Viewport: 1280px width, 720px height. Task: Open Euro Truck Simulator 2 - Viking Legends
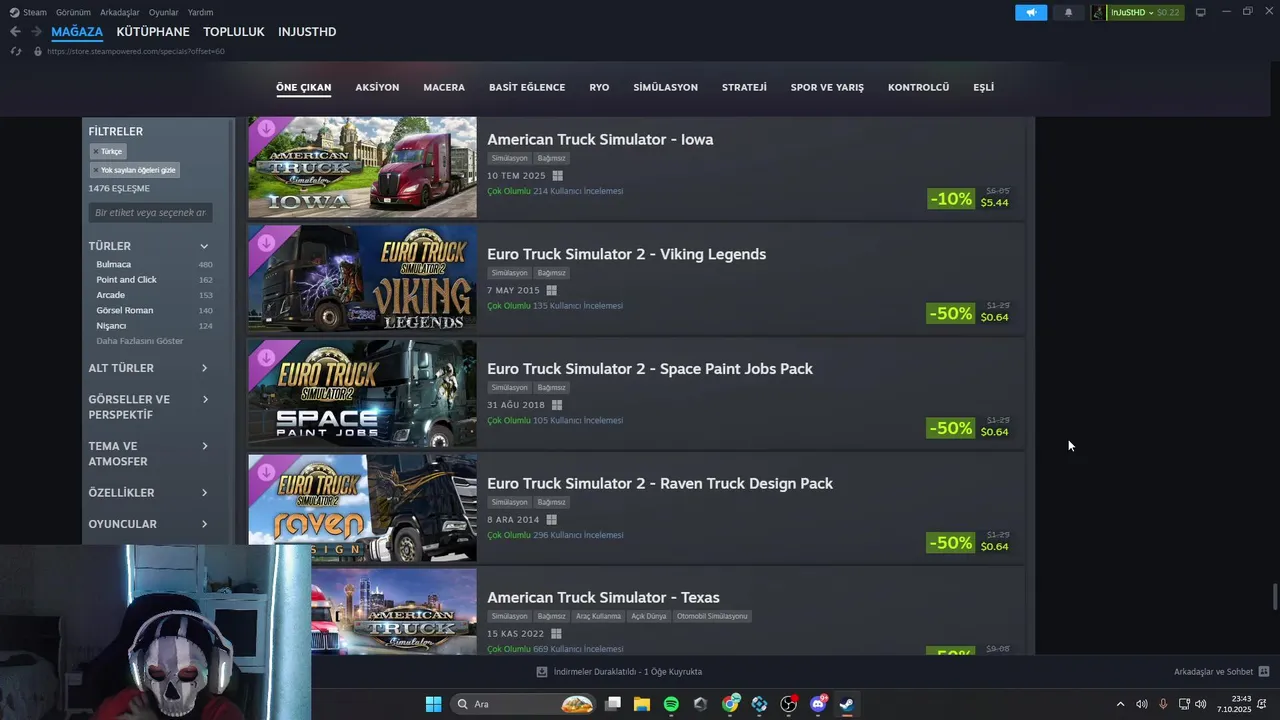coord(626,254)
